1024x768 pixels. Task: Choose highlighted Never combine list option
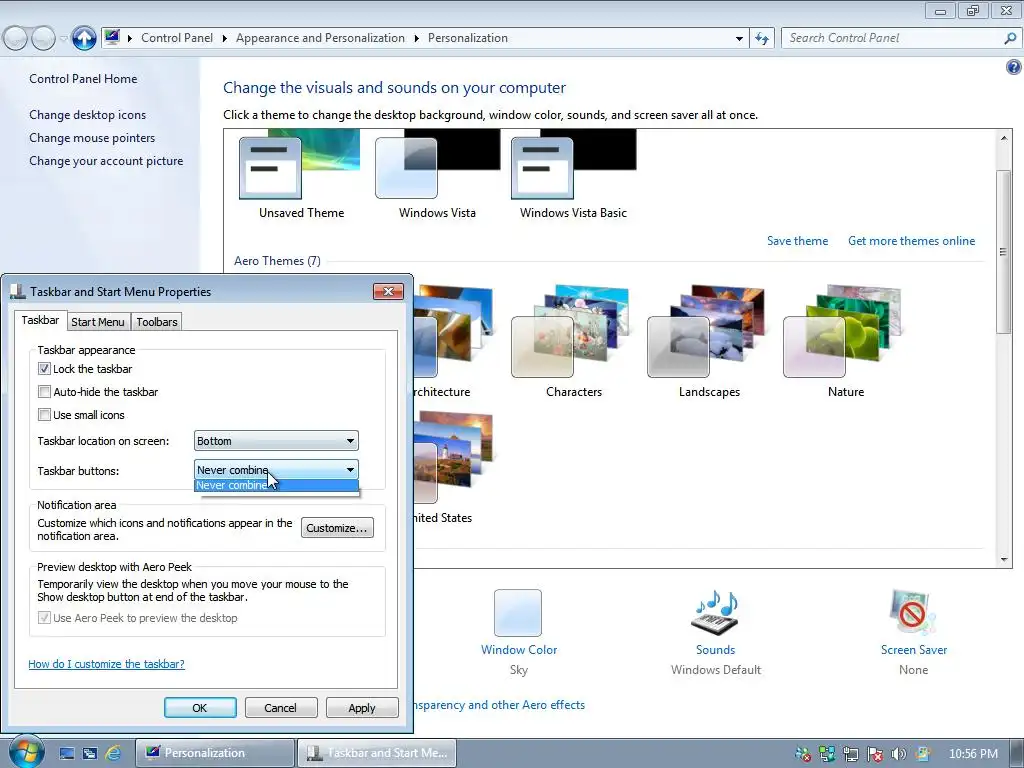coord(276,485)
